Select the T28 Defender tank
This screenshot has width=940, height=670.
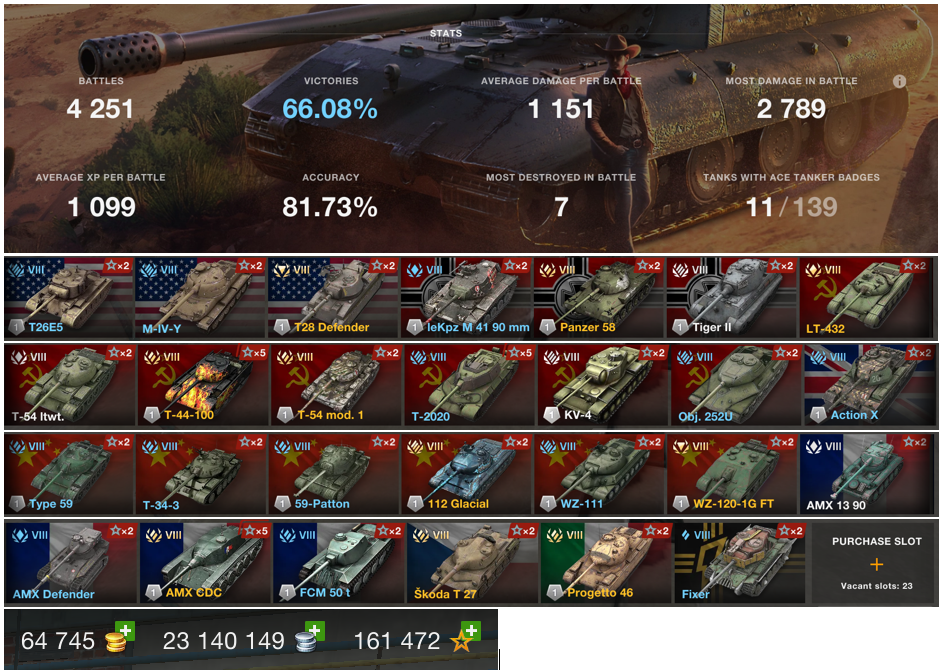pos(333,298)
